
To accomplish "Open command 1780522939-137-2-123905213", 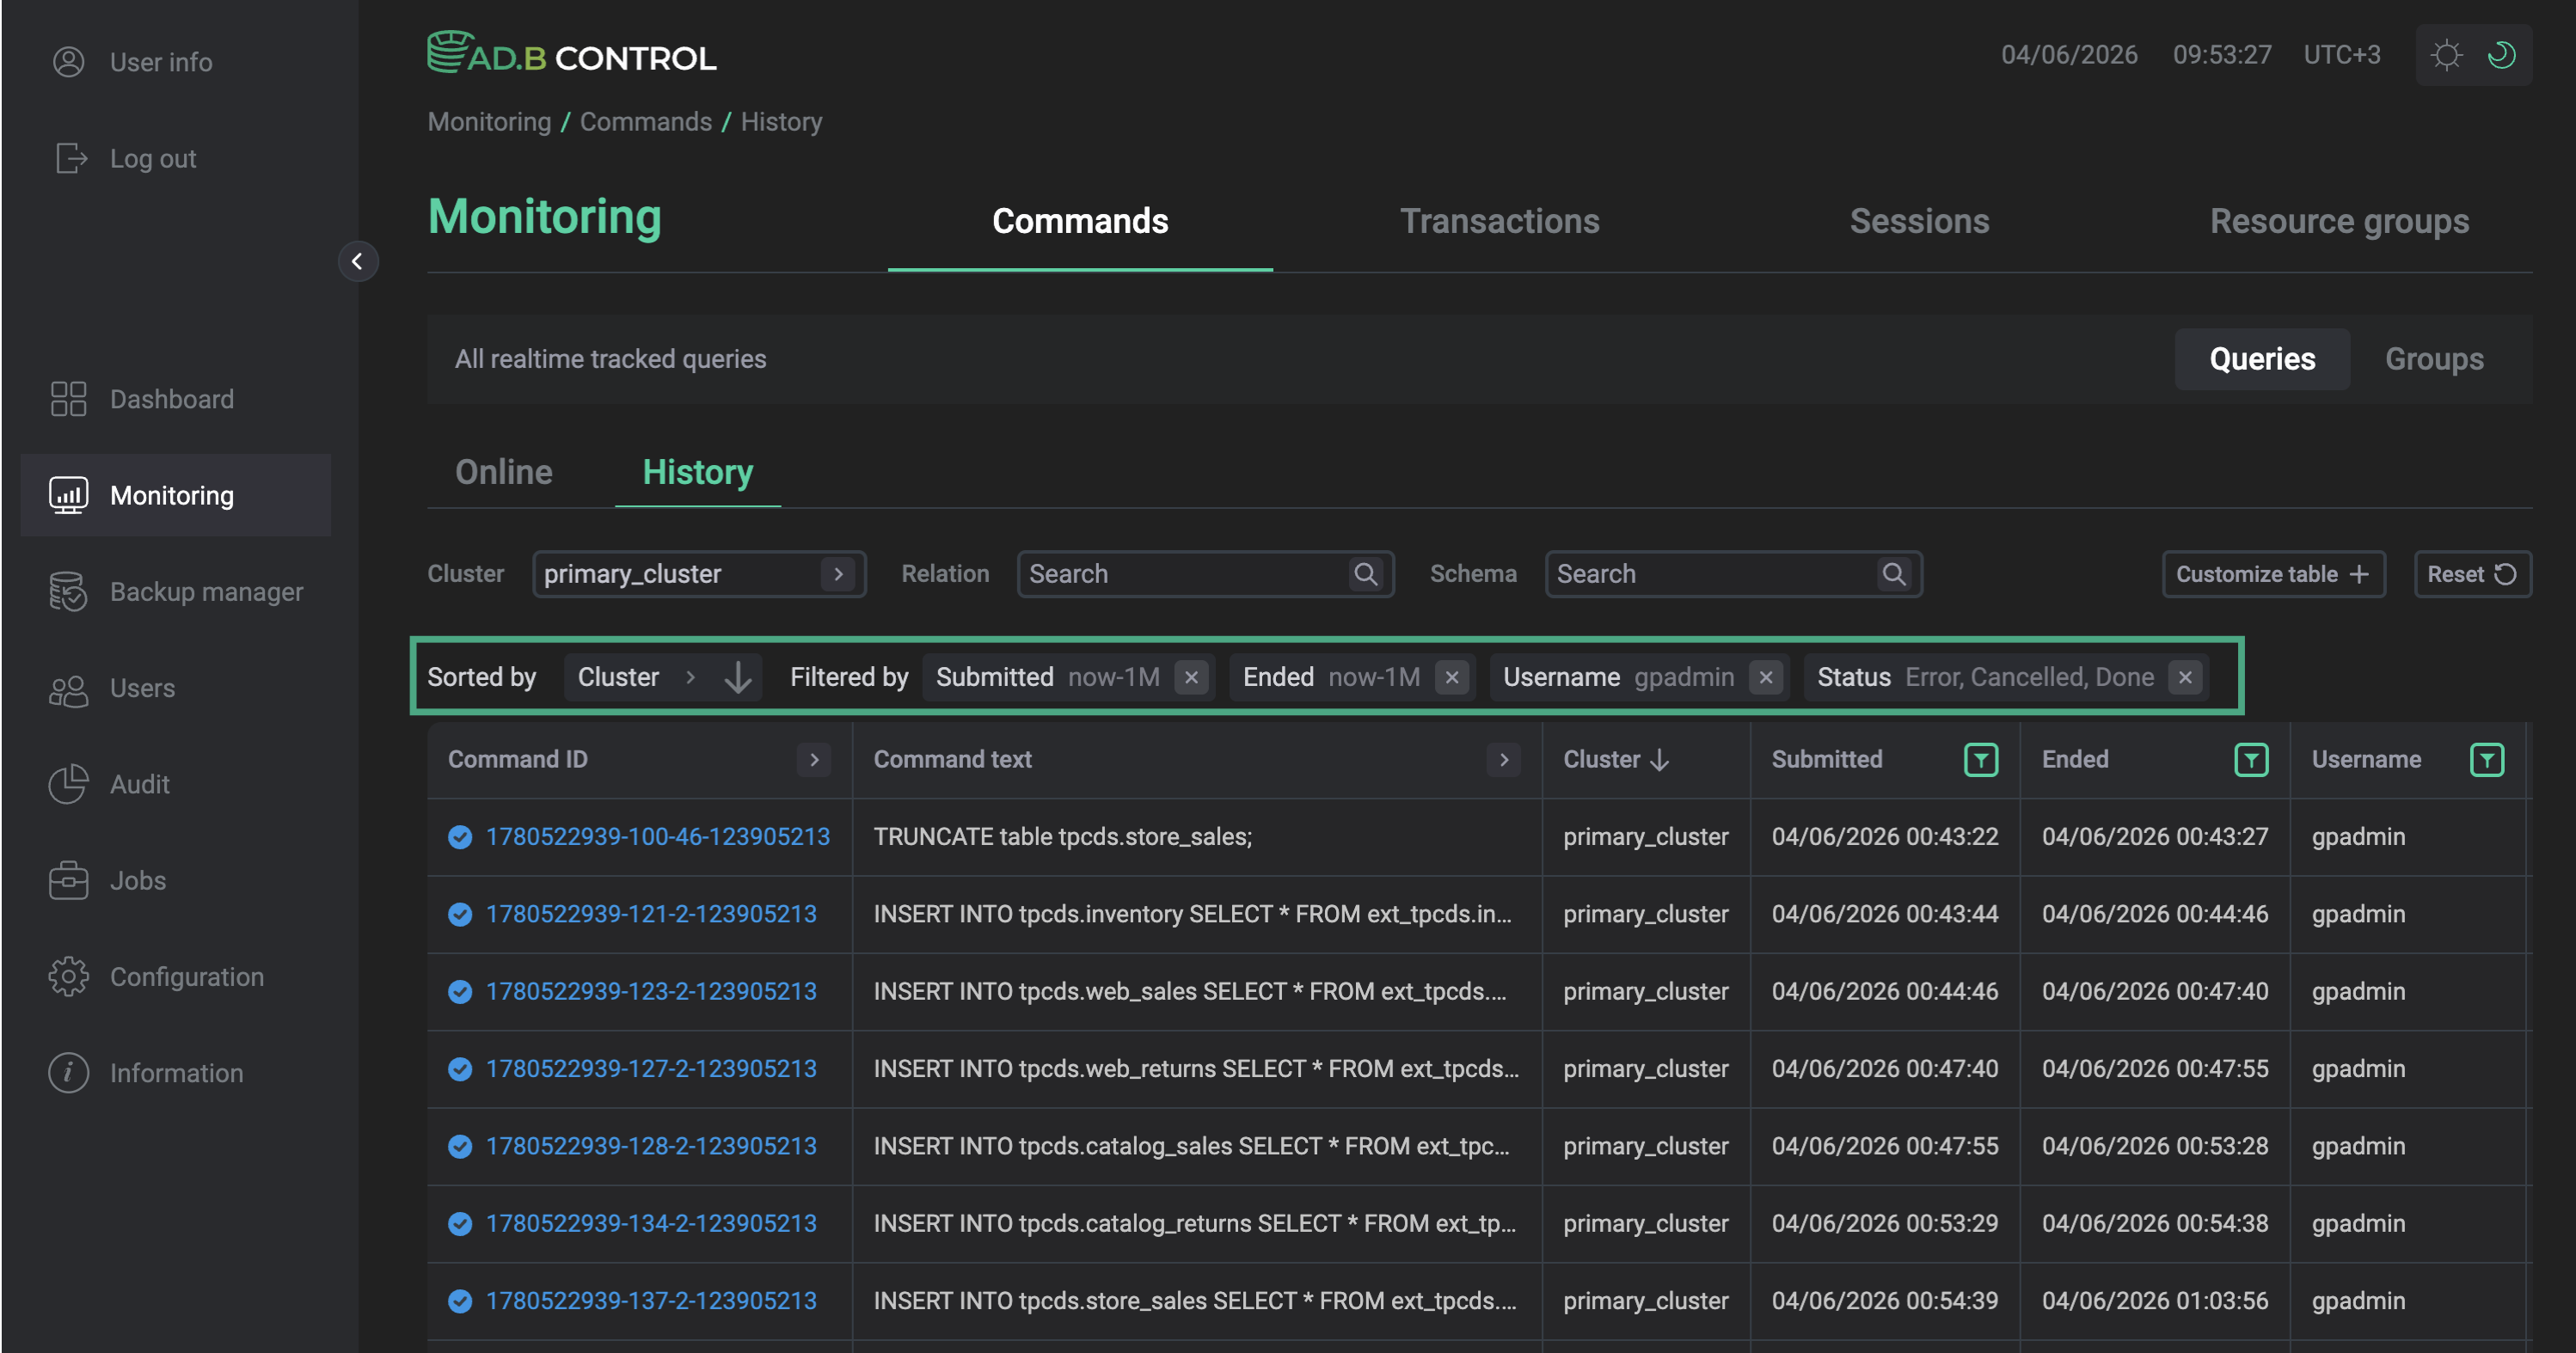I will click(x=651, y=1301).
